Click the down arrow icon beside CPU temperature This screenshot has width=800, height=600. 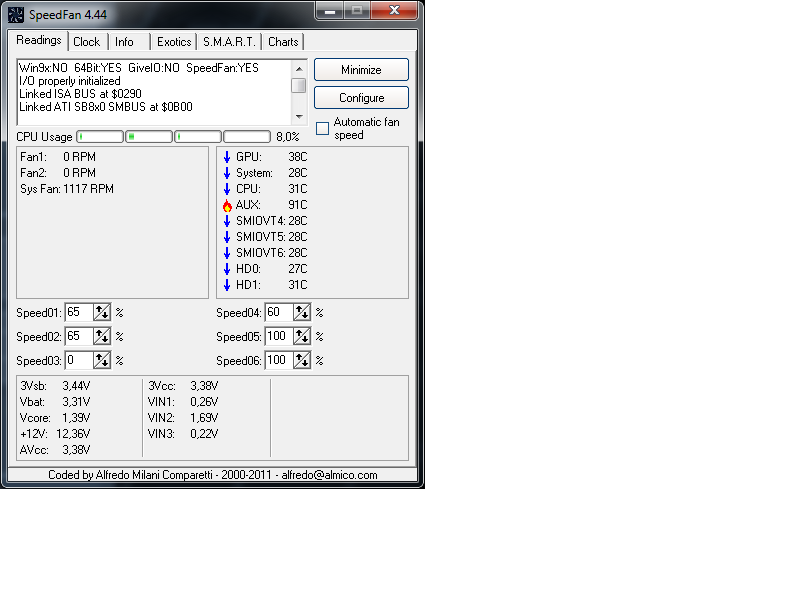pos(227,189)
